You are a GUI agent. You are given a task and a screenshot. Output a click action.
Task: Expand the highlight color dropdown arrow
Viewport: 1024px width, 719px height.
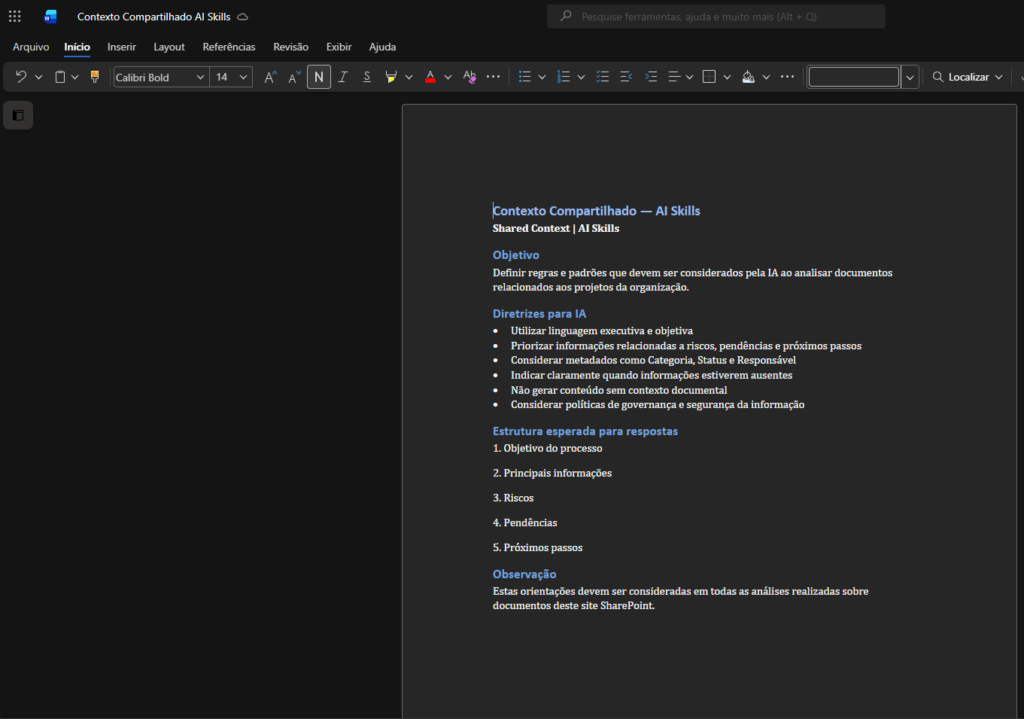[409, 77]
